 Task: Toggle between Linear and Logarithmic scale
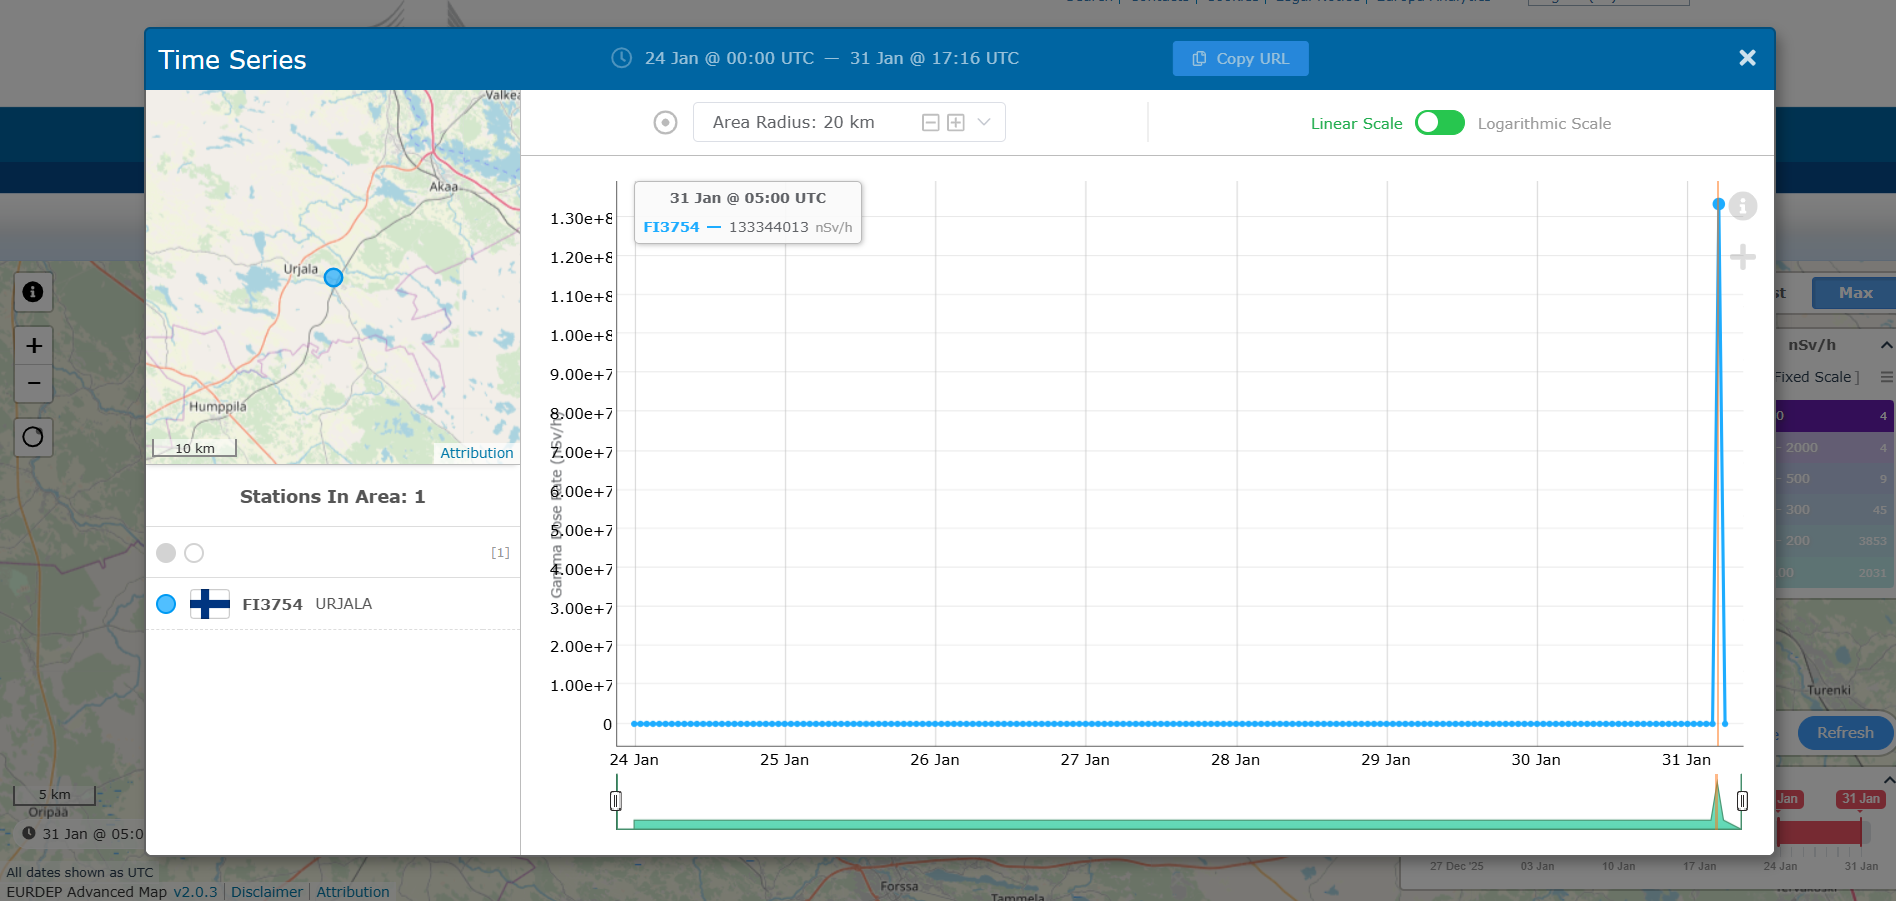[x=1439, y=123]
